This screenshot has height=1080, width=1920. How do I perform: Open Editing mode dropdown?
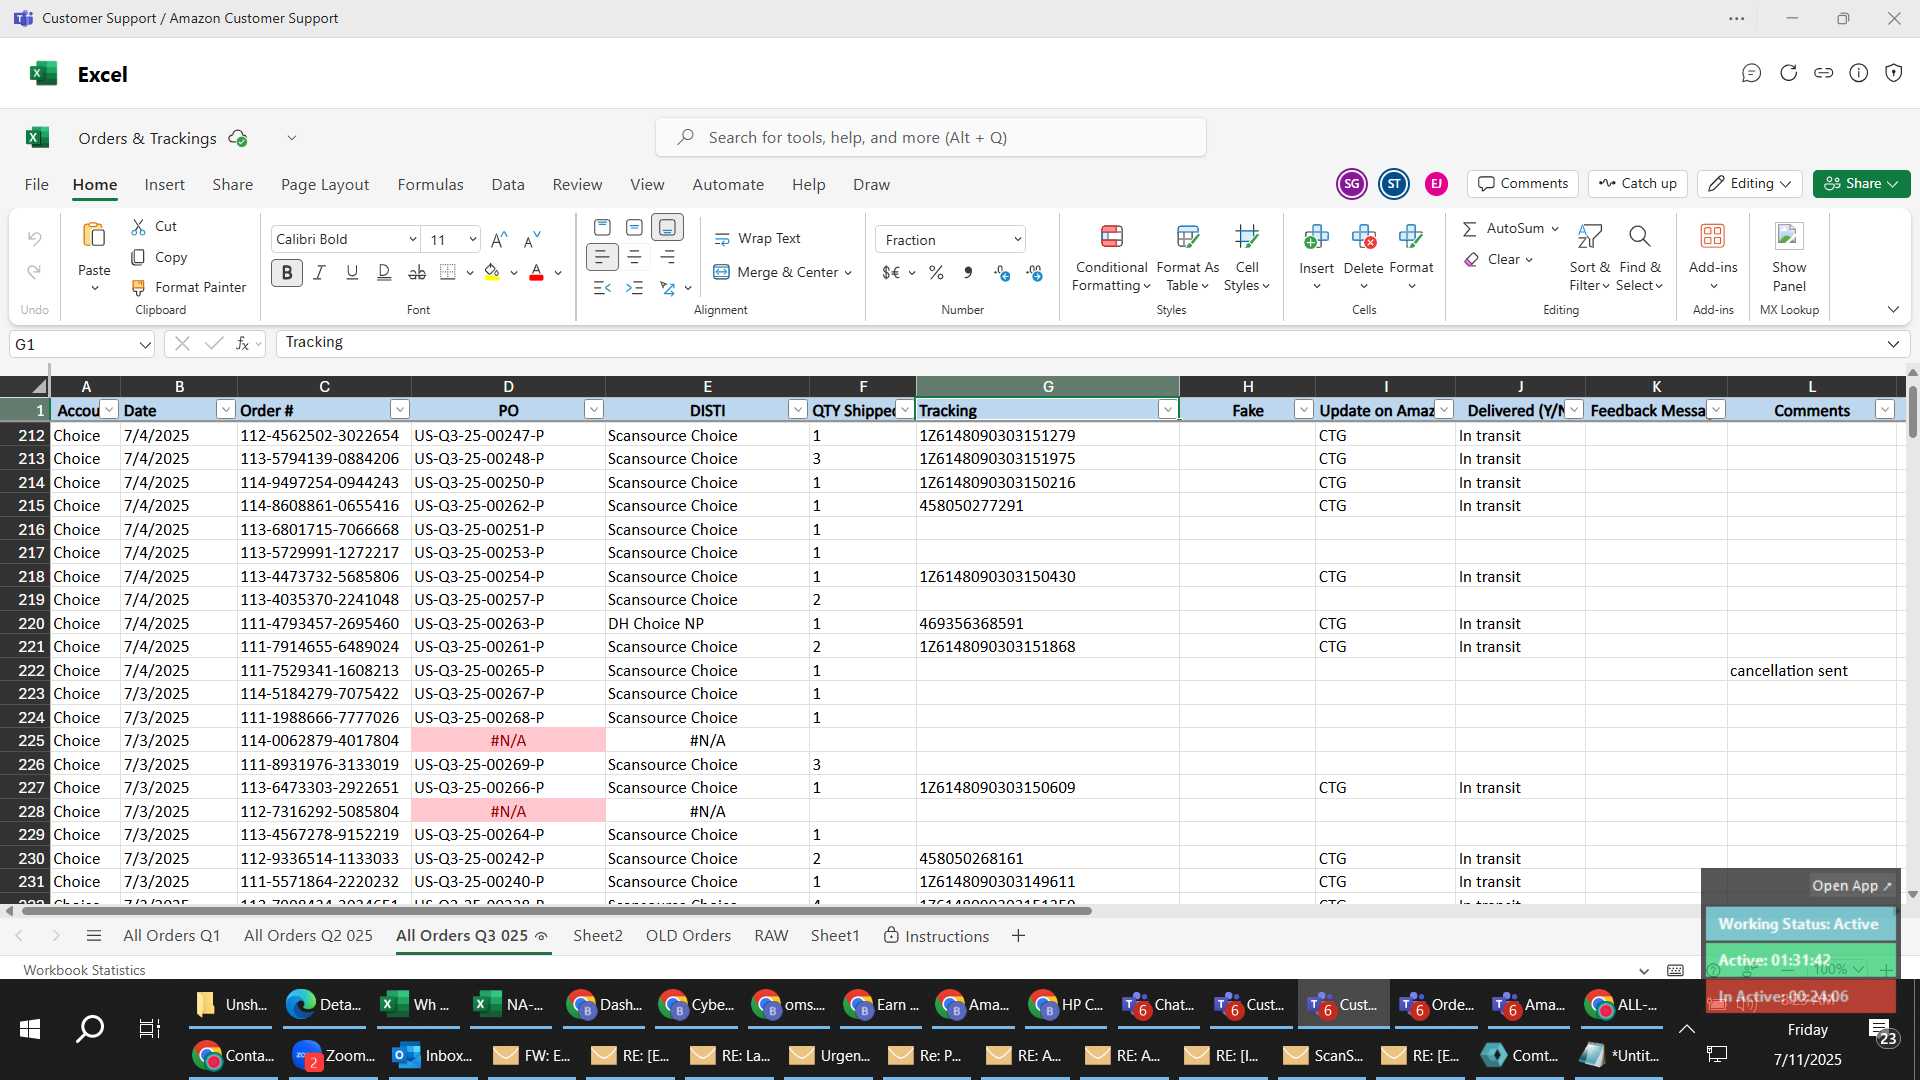click(x=1749, y=184)
